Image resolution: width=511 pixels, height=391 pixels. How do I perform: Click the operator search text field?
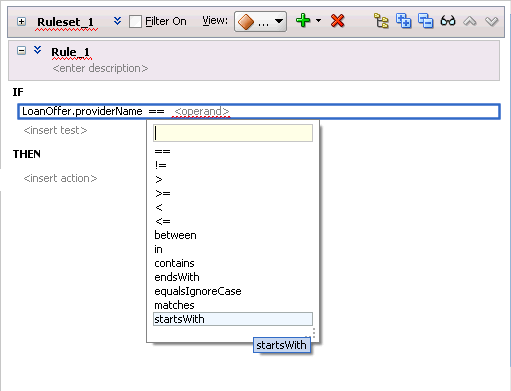[233, 133]
